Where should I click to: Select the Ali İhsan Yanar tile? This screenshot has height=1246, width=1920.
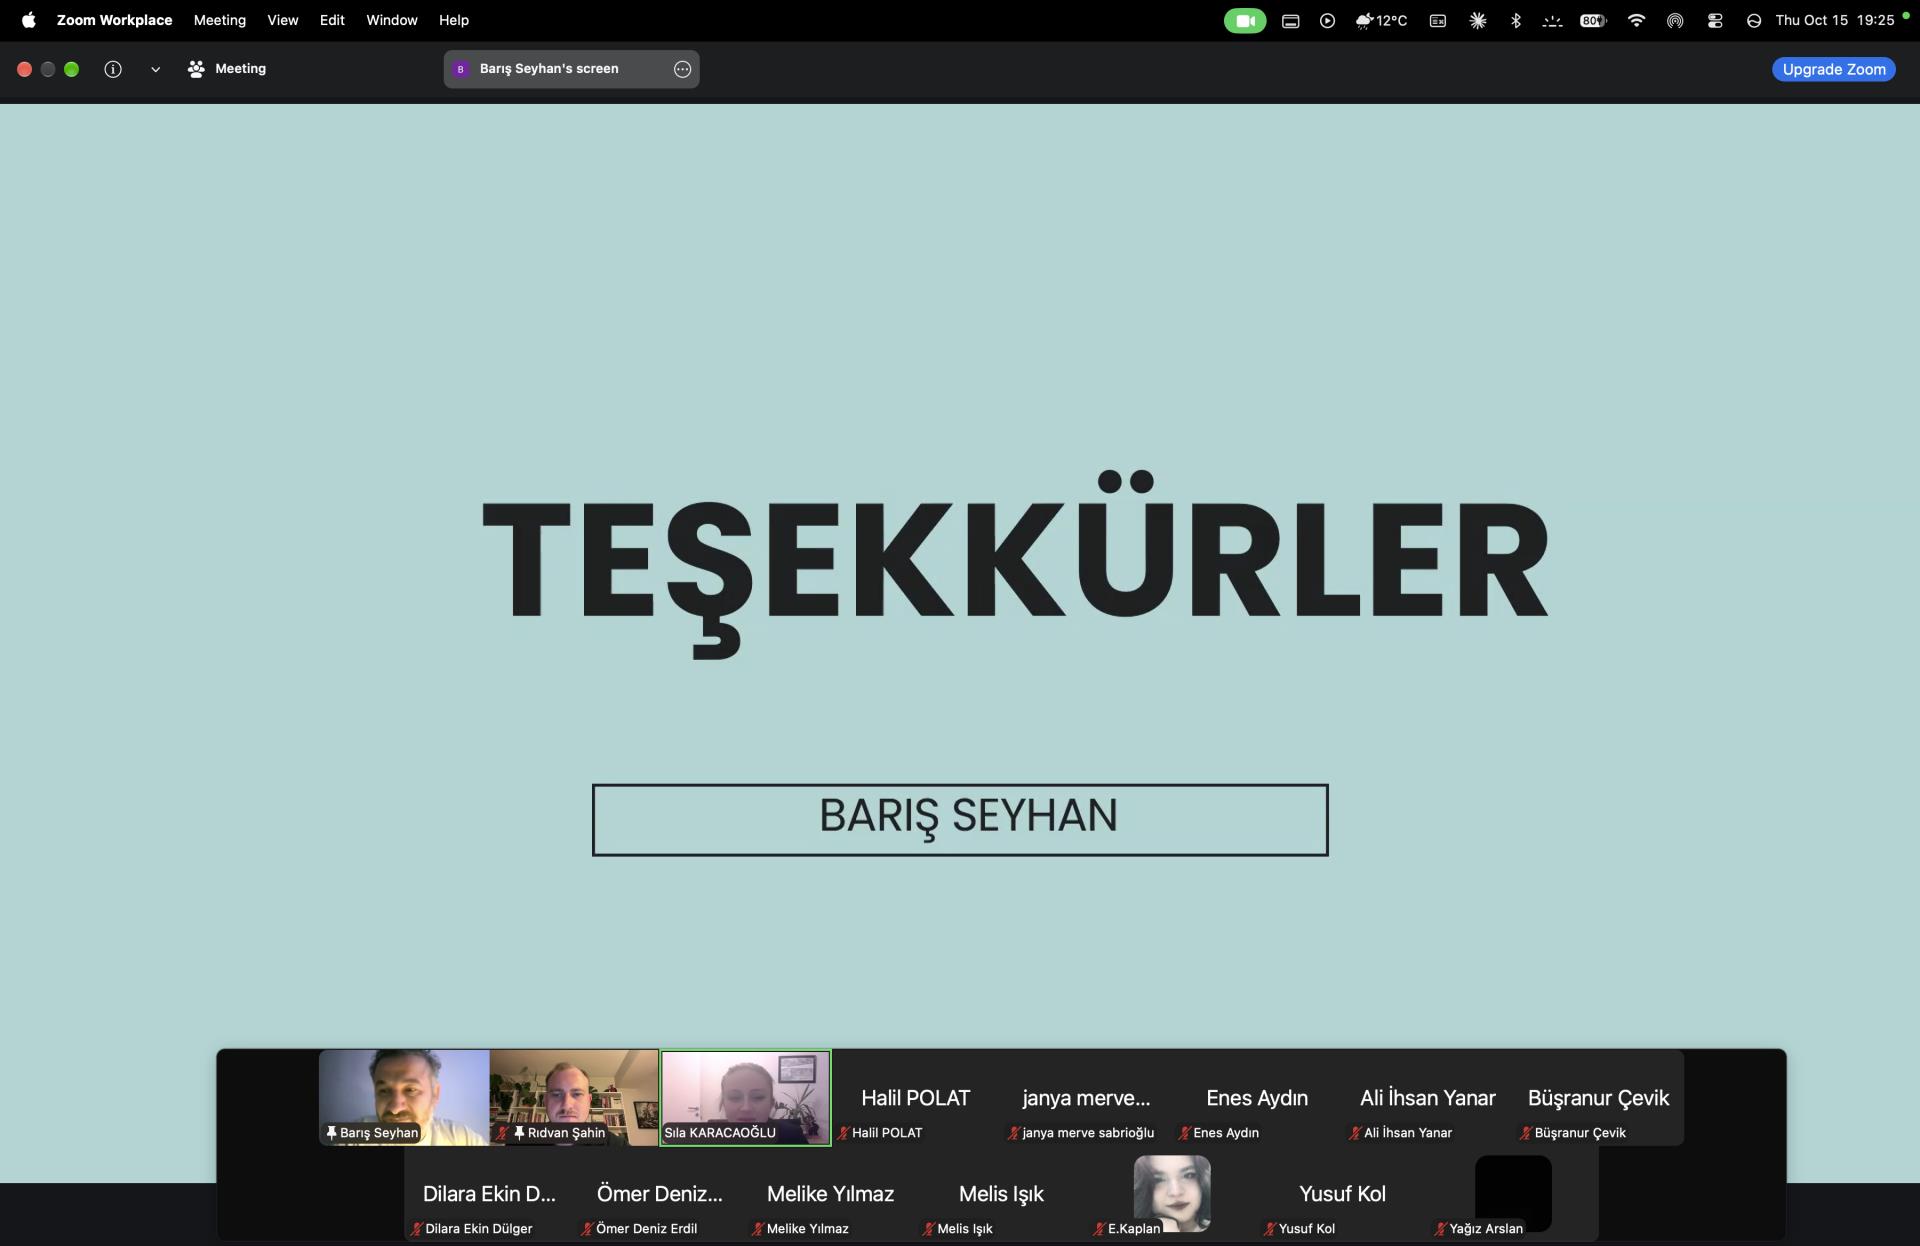click(1428, 1097)
